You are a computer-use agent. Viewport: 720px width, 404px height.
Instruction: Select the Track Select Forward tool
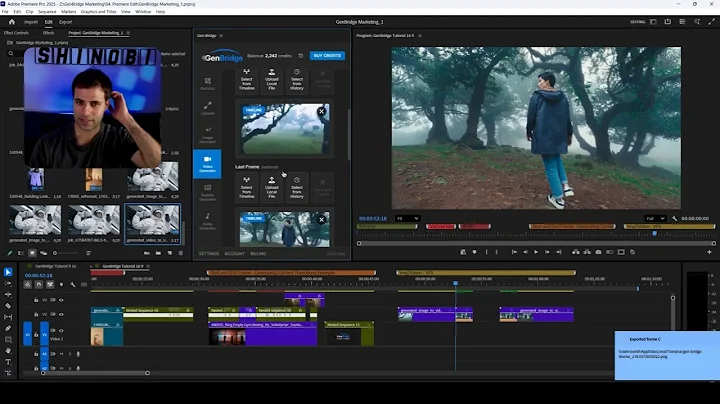click(8, 283)
